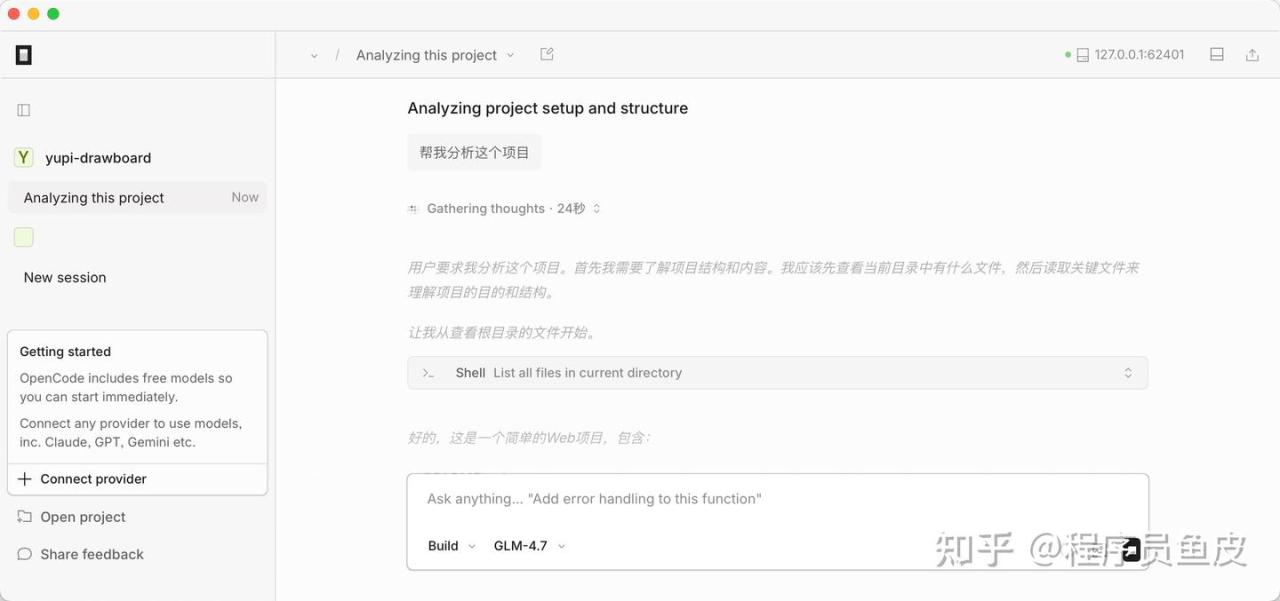The image size is (1280, 601).
Task: Open Share feedback chat link
Action: point(91,554)
